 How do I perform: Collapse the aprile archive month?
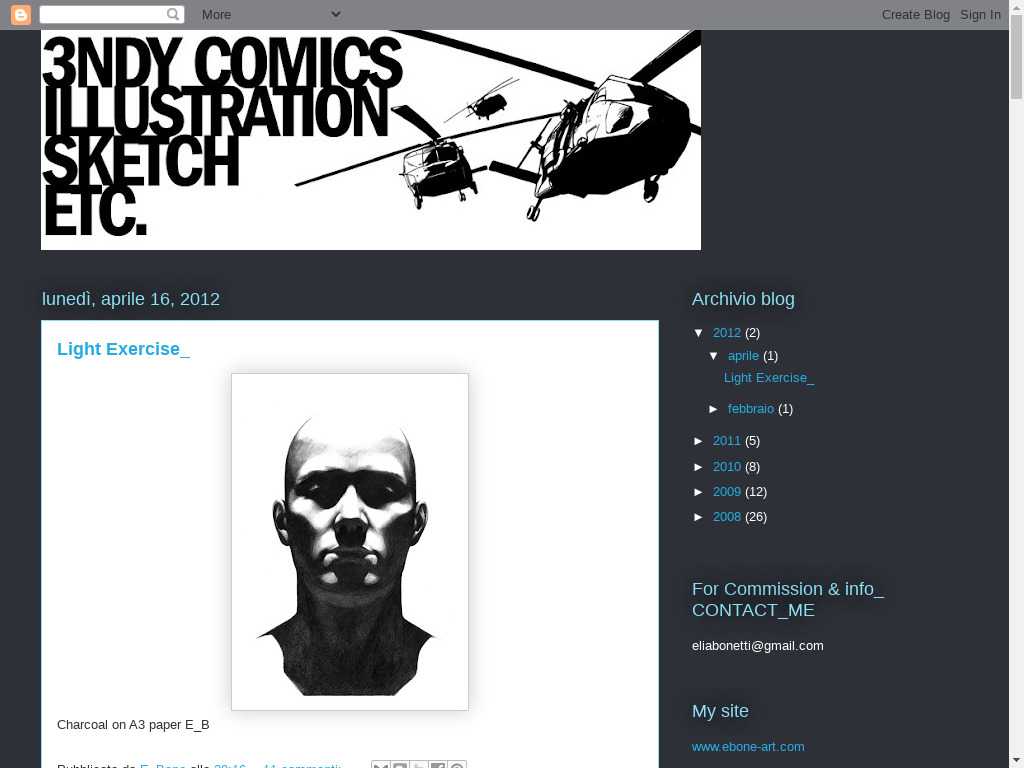pyautogui.click(x=714, y=356)
